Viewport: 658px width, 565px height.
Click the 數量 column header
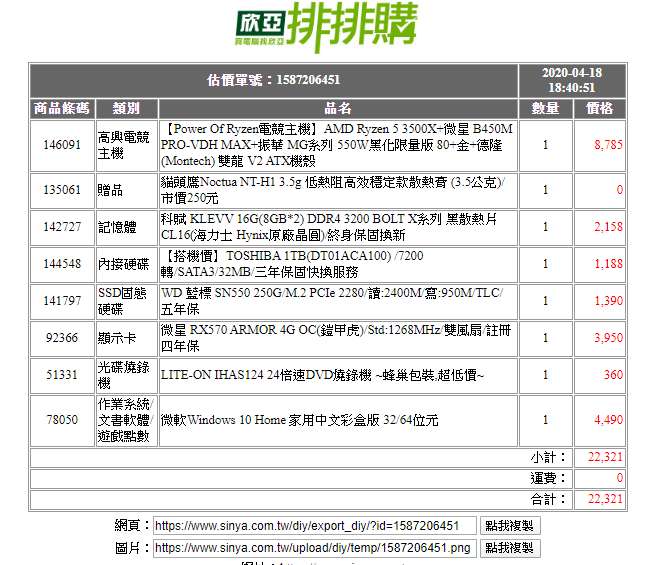coord(546,109)
